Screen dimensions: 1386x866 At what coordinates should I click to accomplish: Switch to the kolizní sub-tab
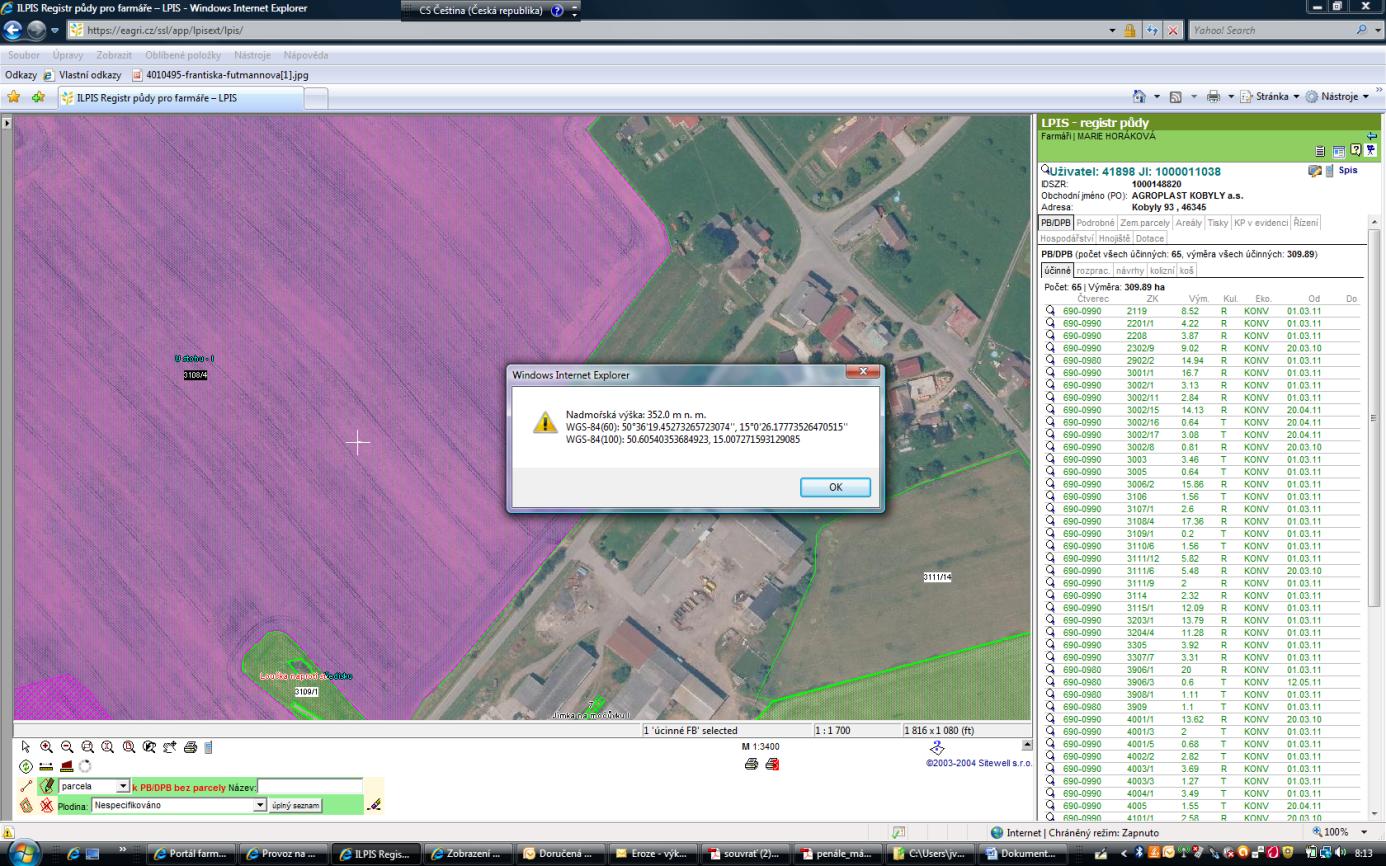[x=1162, y=270]
